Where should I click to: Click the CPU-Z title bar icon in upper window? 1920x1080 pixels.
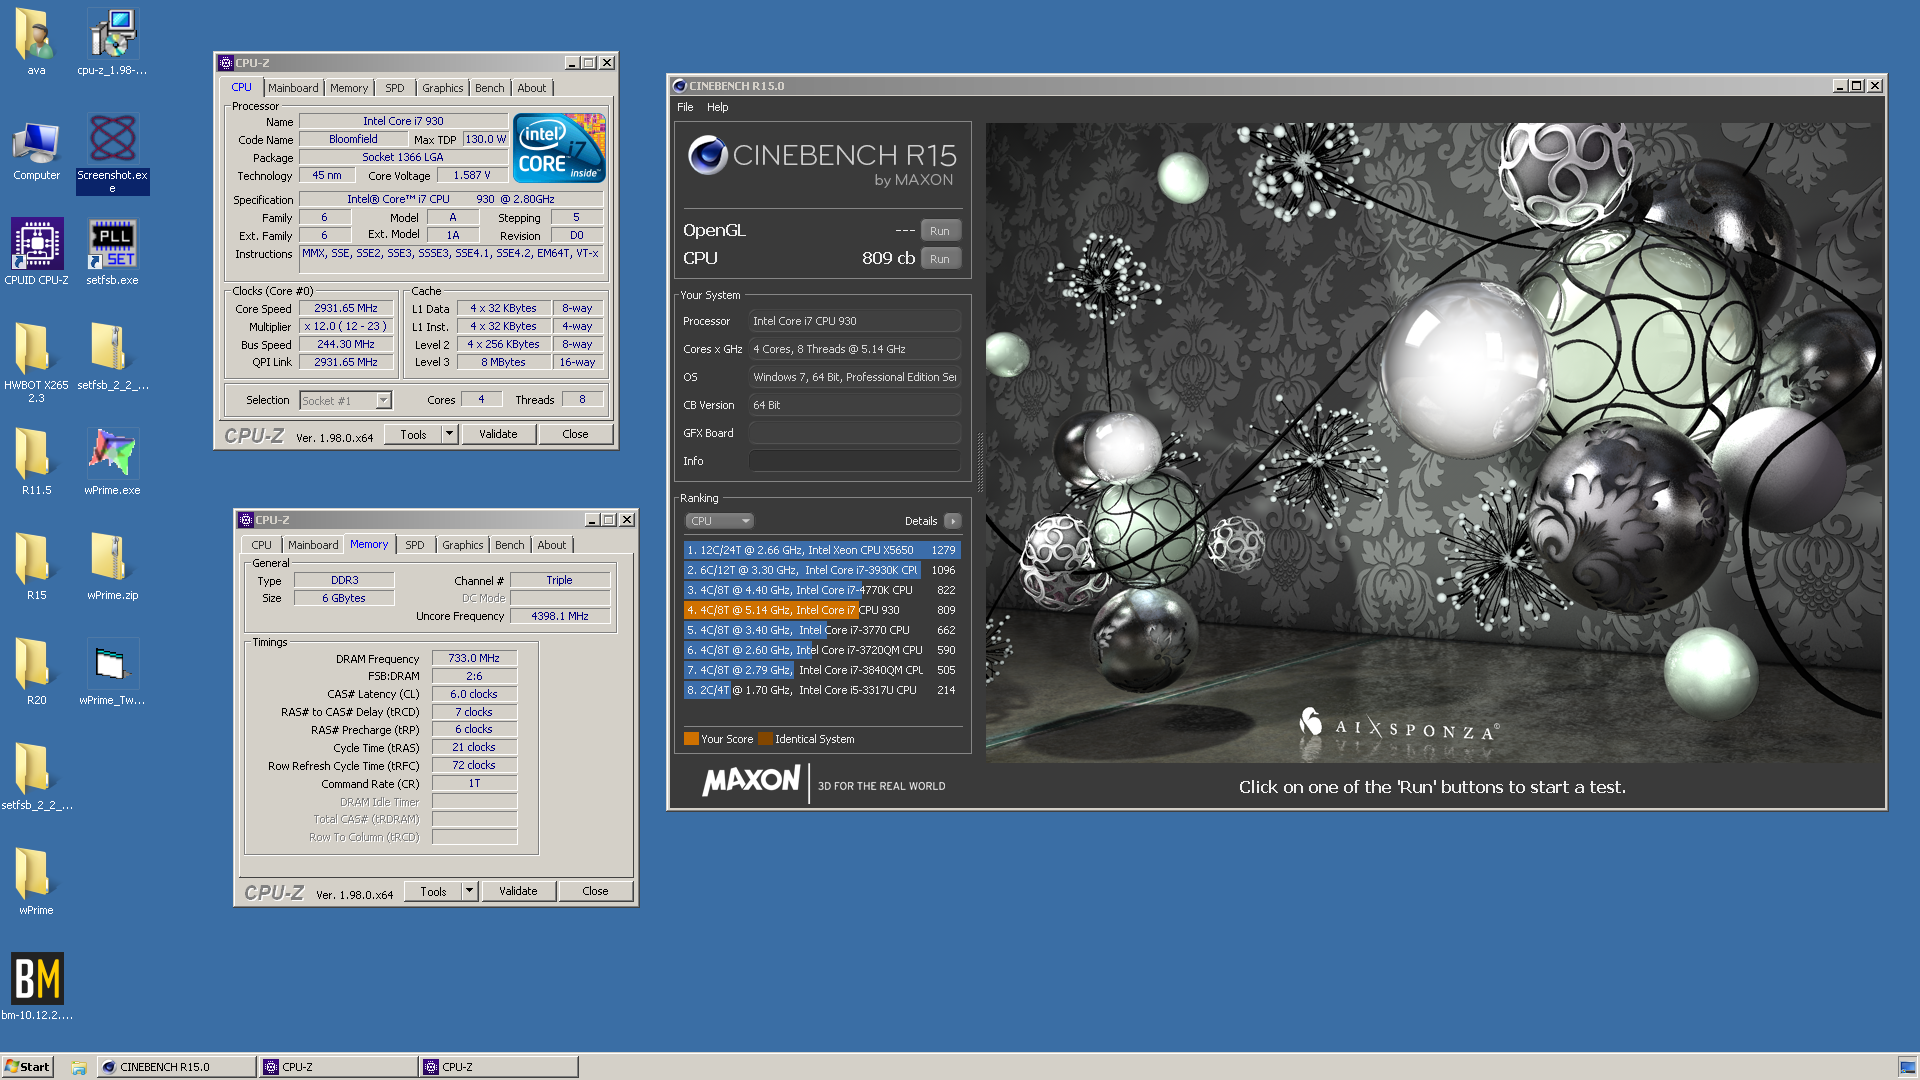coord(226,63)
